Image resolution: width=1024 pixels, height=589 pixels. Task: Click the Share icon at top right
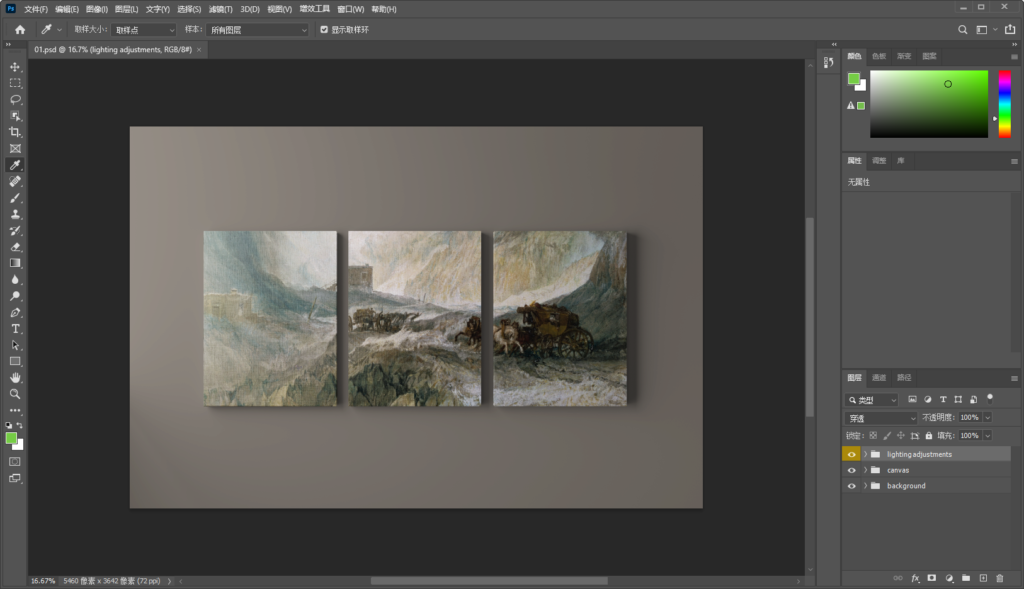[x=1010, y=29]
